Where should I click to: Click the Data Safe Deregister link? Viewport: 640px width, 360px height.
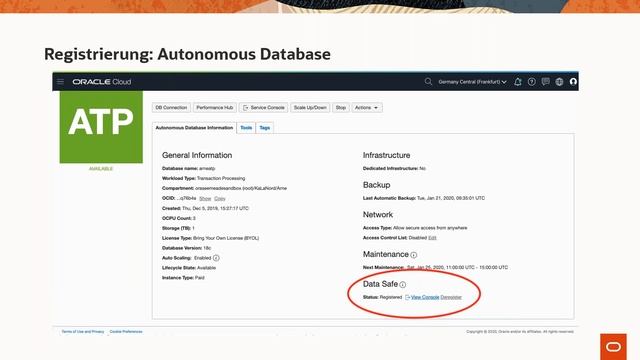coord(451,297)
